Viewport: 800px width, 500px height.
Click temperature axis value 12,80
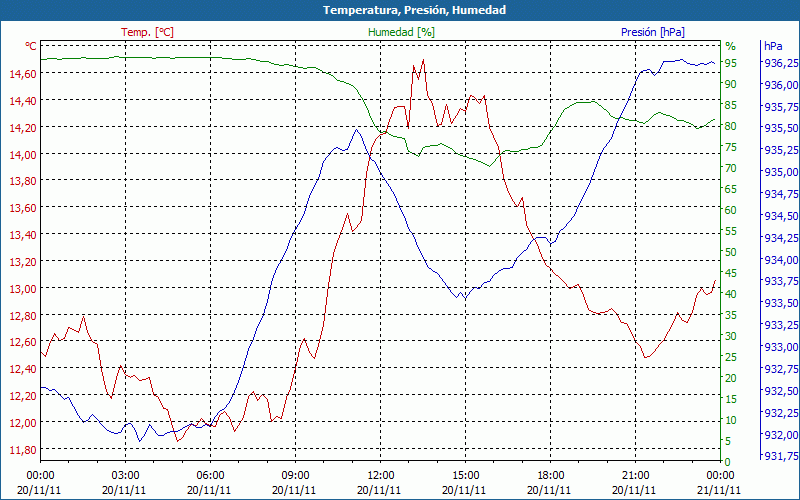coord(22,315)
